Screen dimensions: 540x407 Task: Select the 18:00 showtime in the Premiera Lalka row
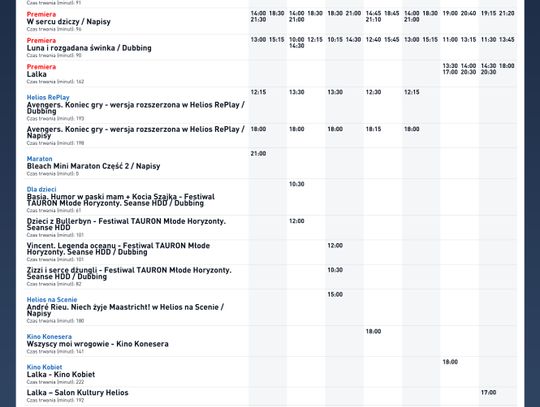point(507,66)
